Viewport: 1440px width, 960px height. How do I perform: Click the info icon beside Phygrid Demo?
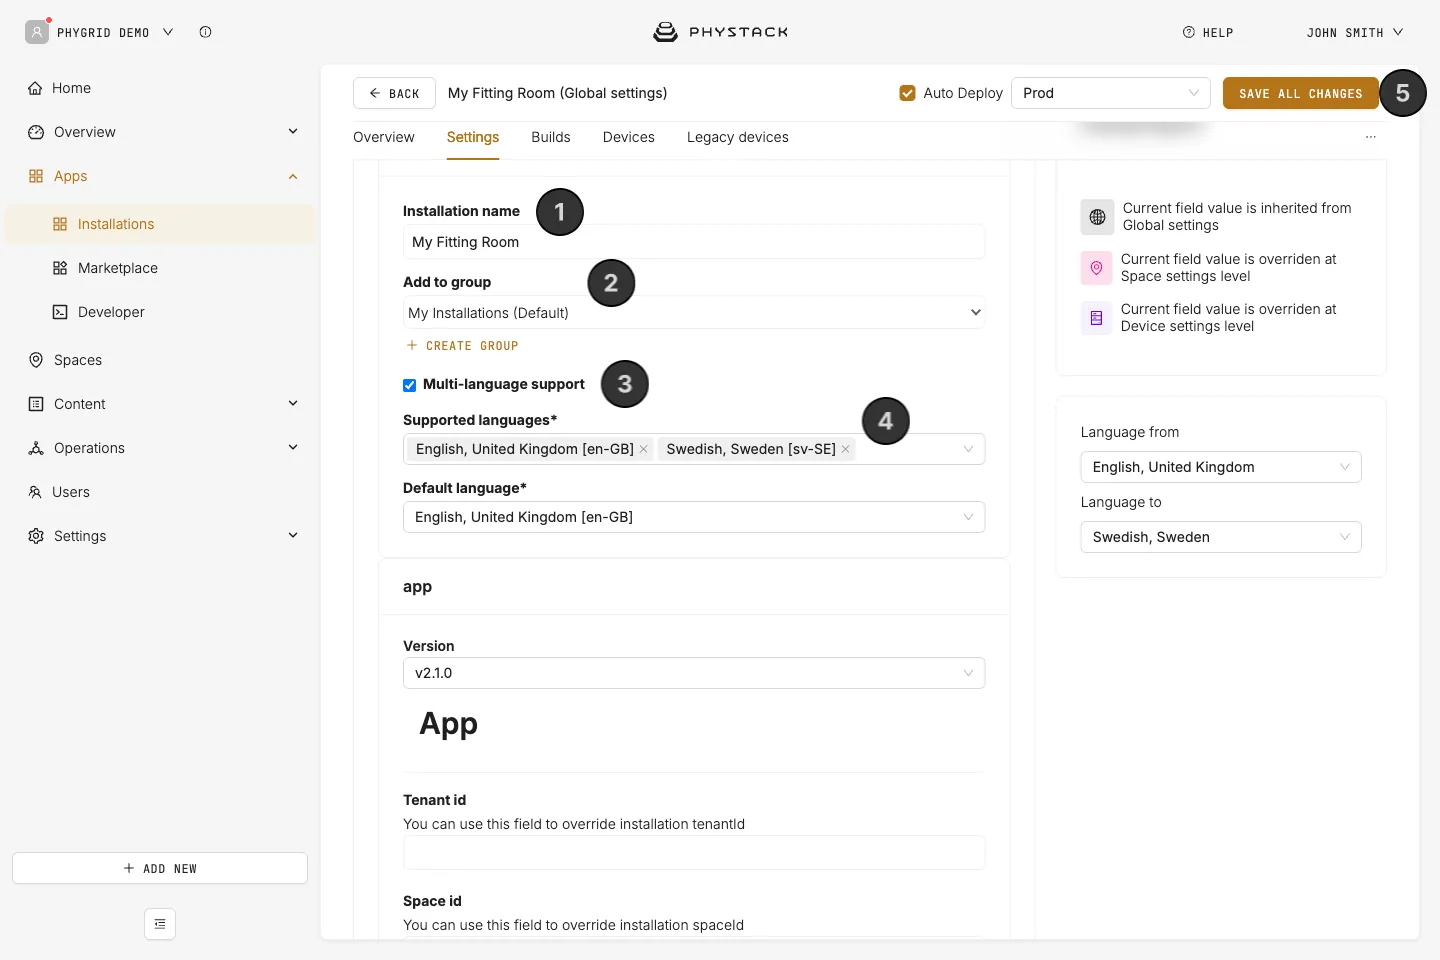205,32
